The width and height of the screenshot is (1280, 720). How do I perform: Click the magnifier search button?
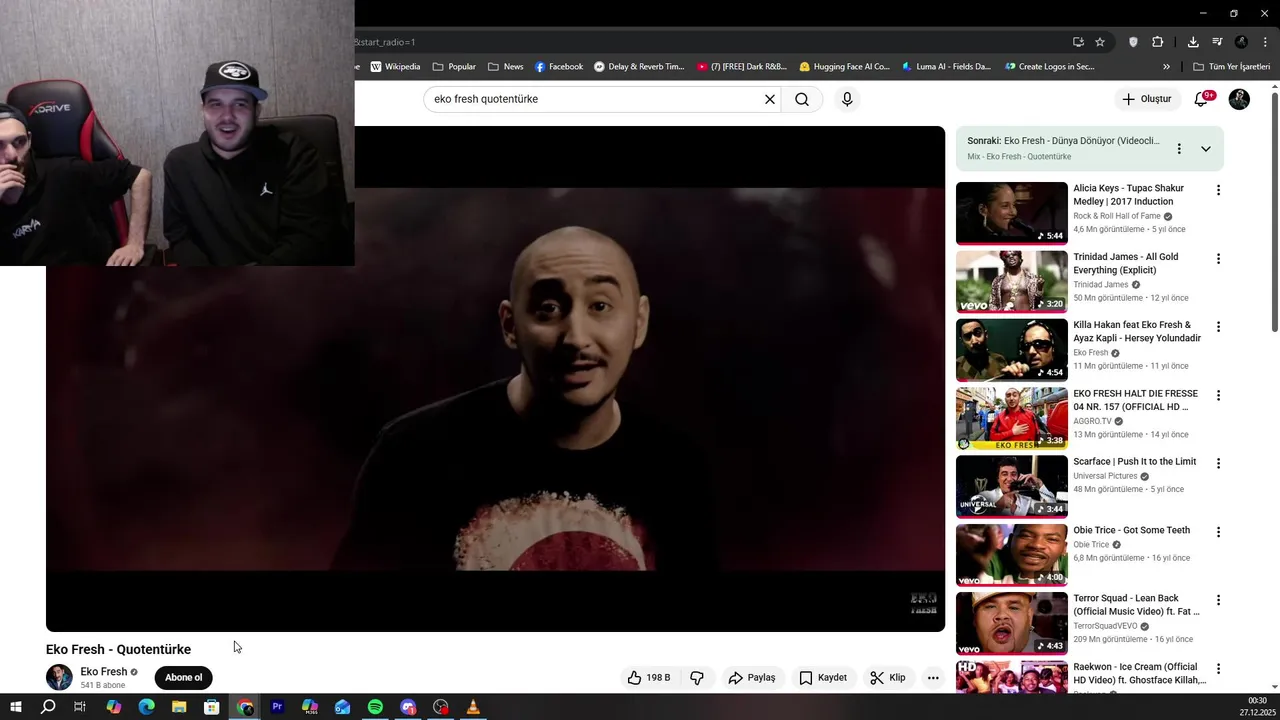pos(802,99)
